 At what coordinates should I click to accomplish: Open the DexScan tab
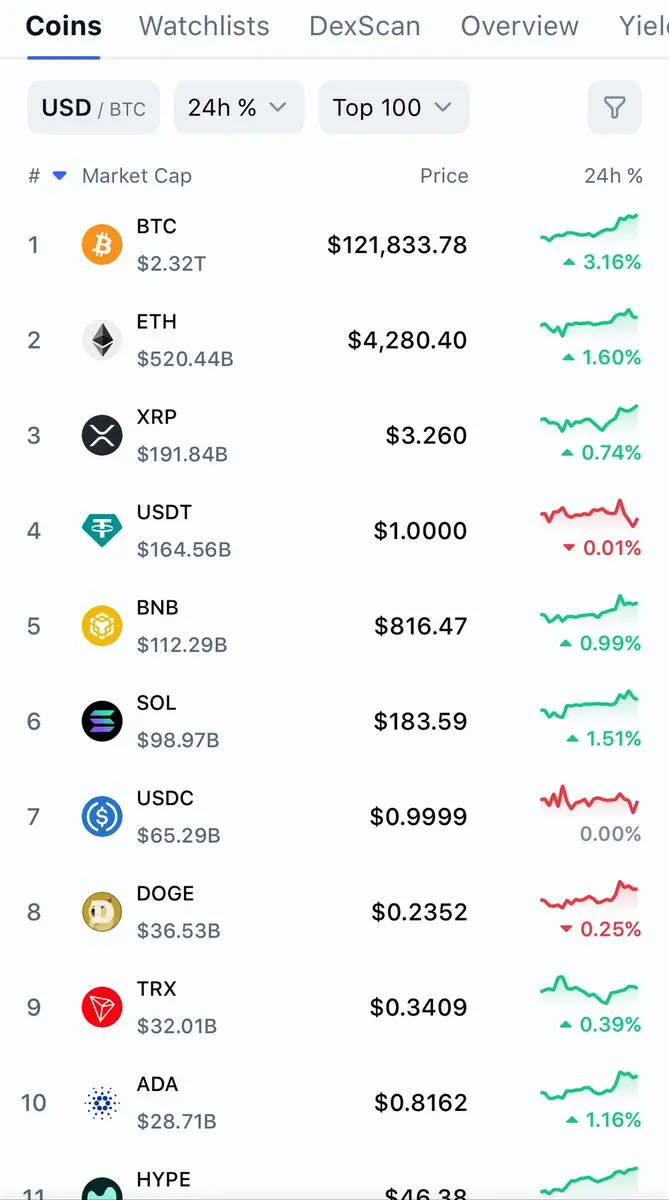pyautogui.click(x=365, y=26)
